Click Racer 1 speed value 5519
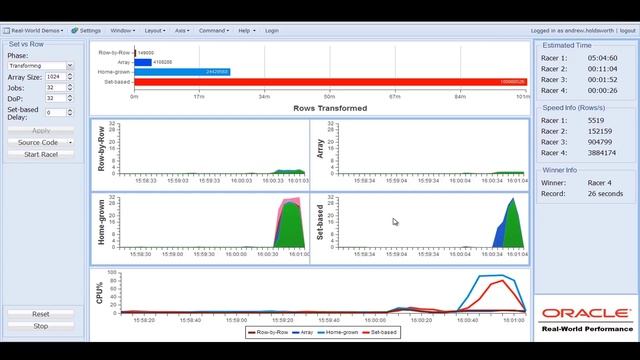 [x=596, y=120]
